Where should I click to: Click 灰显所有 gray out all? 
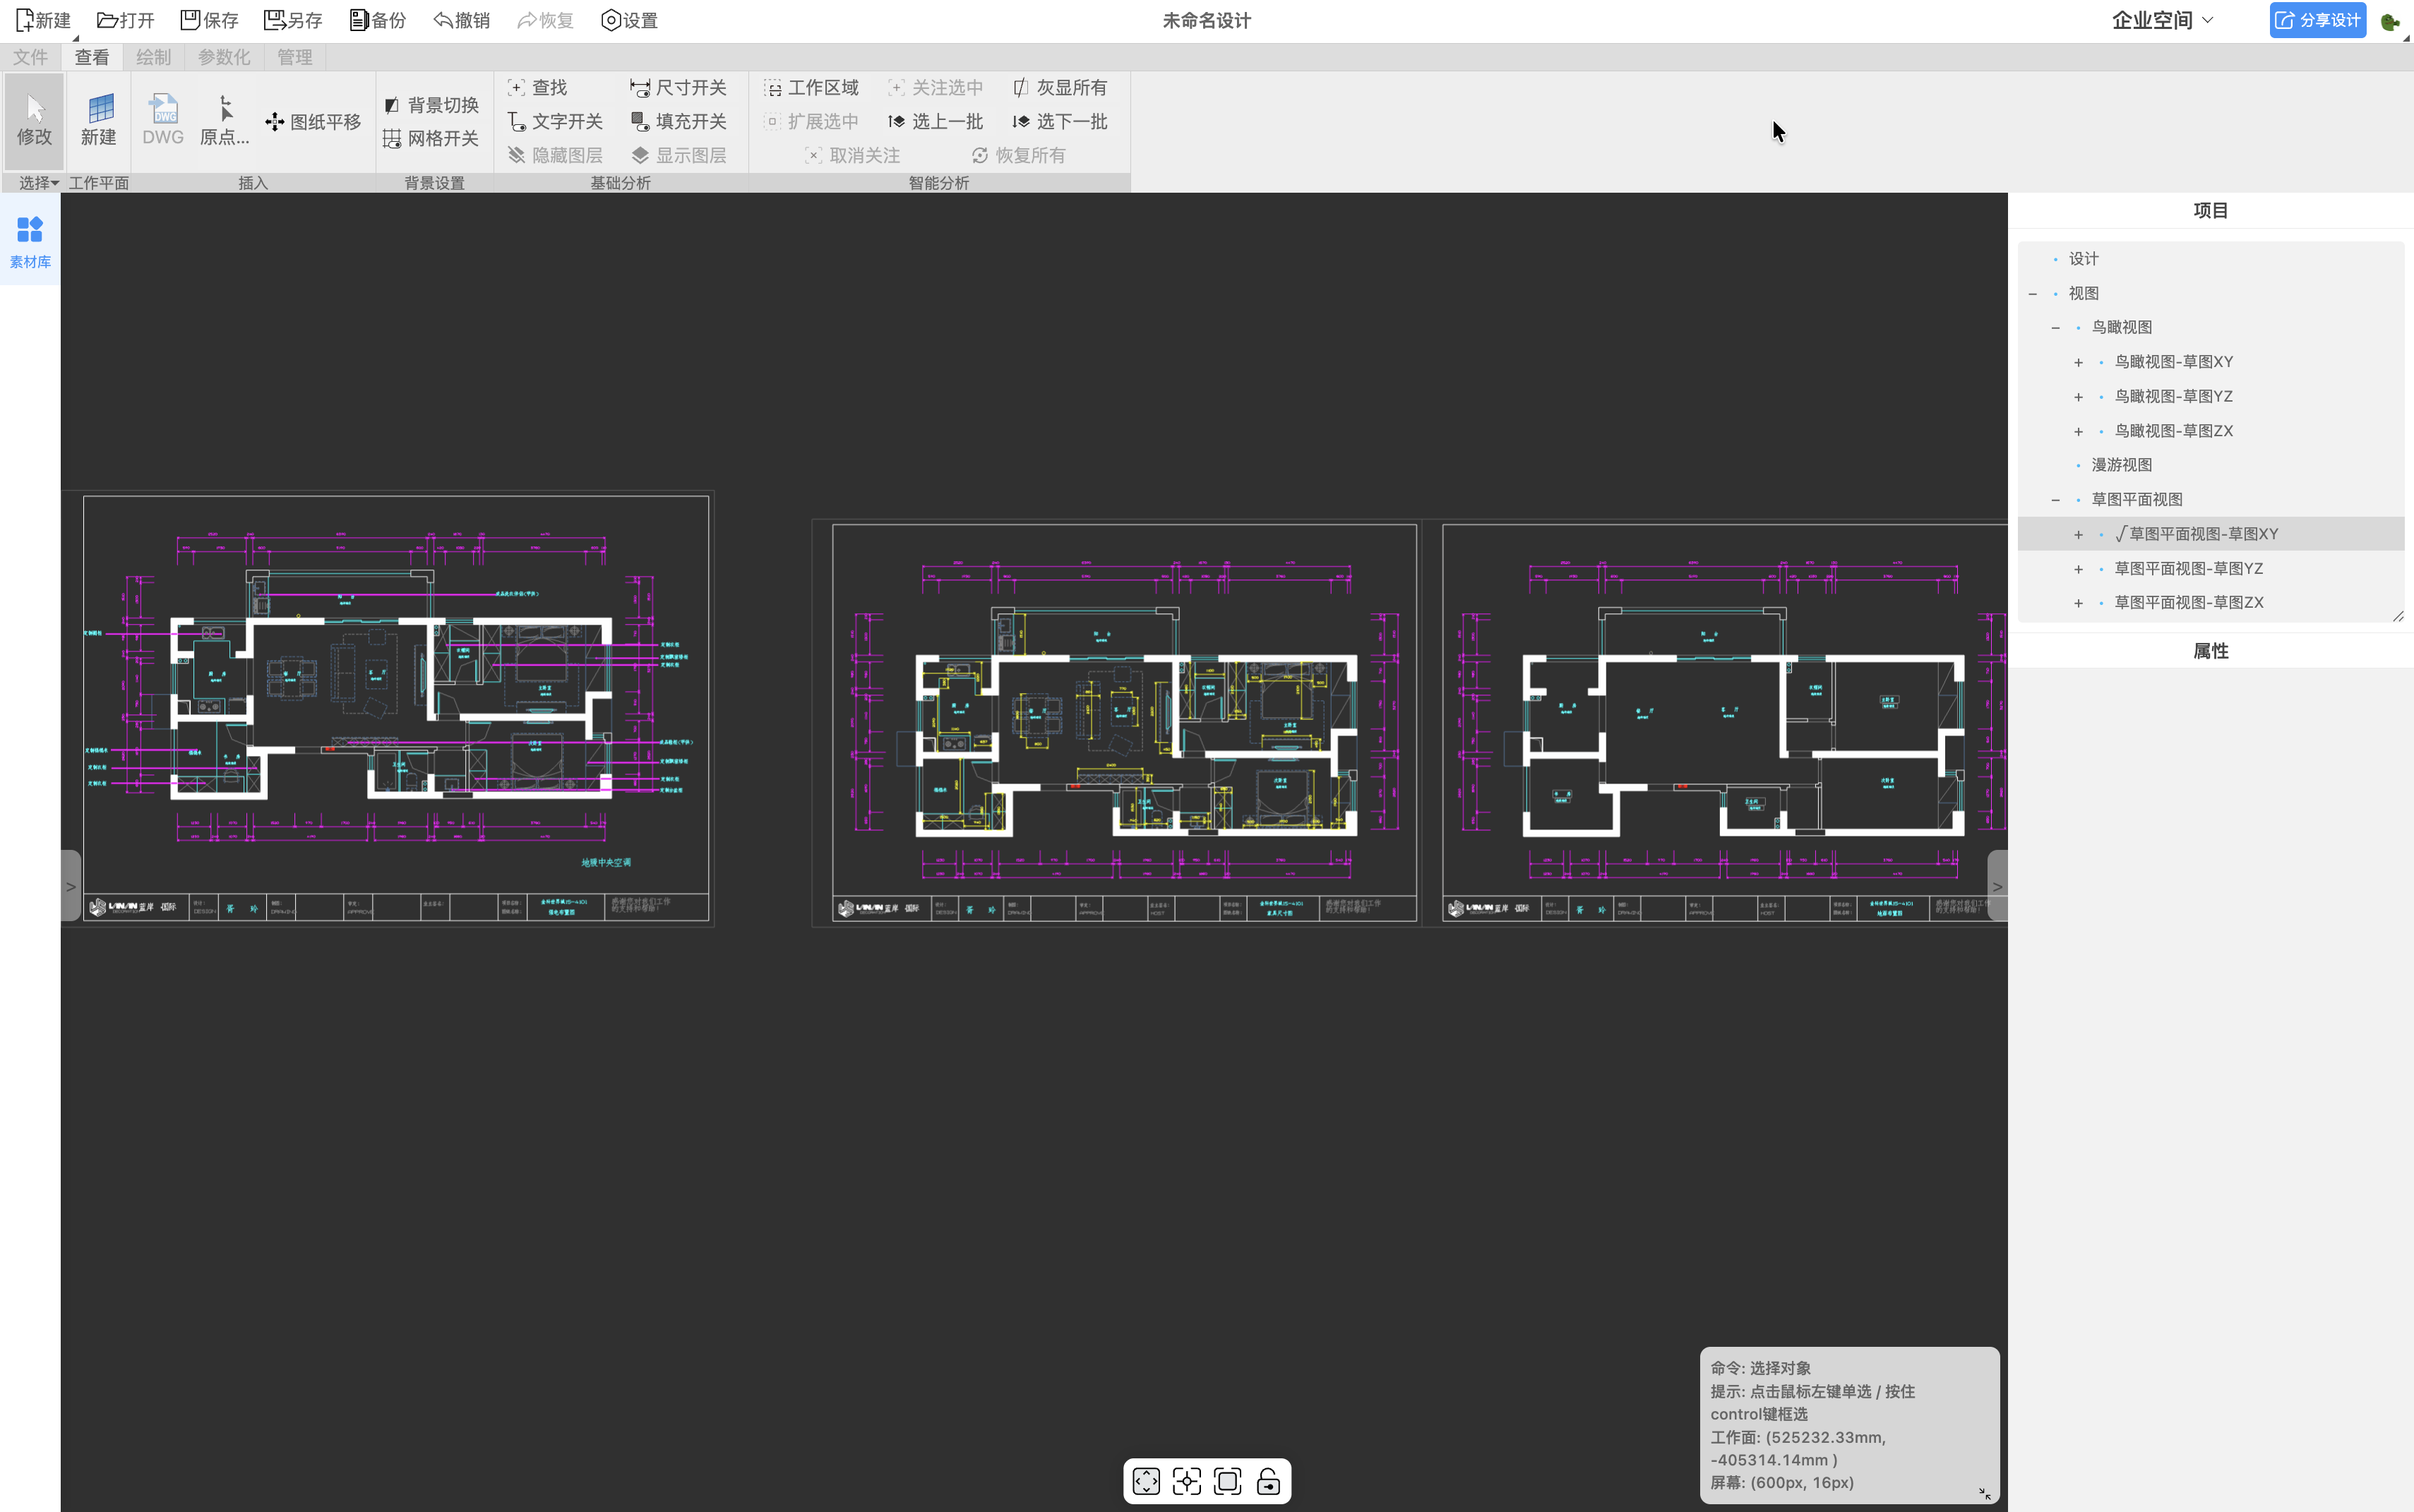(1060, 88)
